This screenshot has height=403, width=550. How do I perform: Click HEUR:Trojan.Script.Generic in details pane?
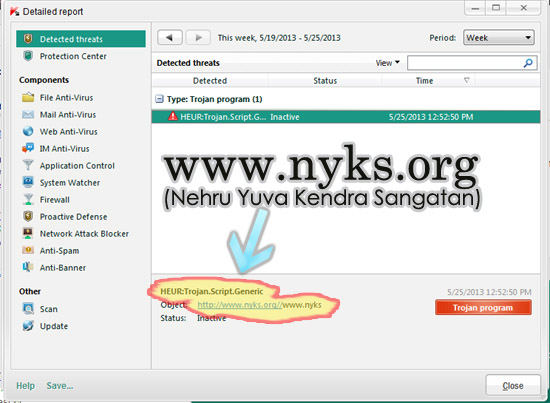(x=212, y=291)
